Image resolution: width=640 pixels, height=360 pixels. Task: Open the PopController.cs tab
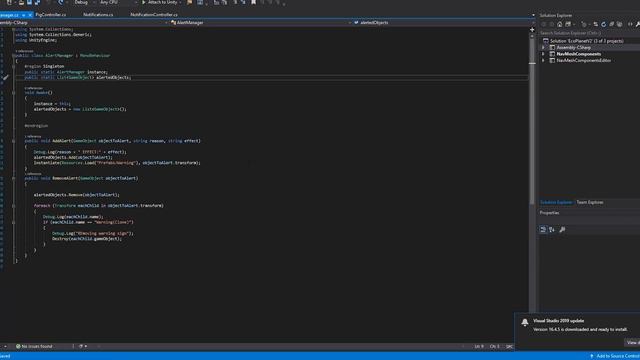51,15
